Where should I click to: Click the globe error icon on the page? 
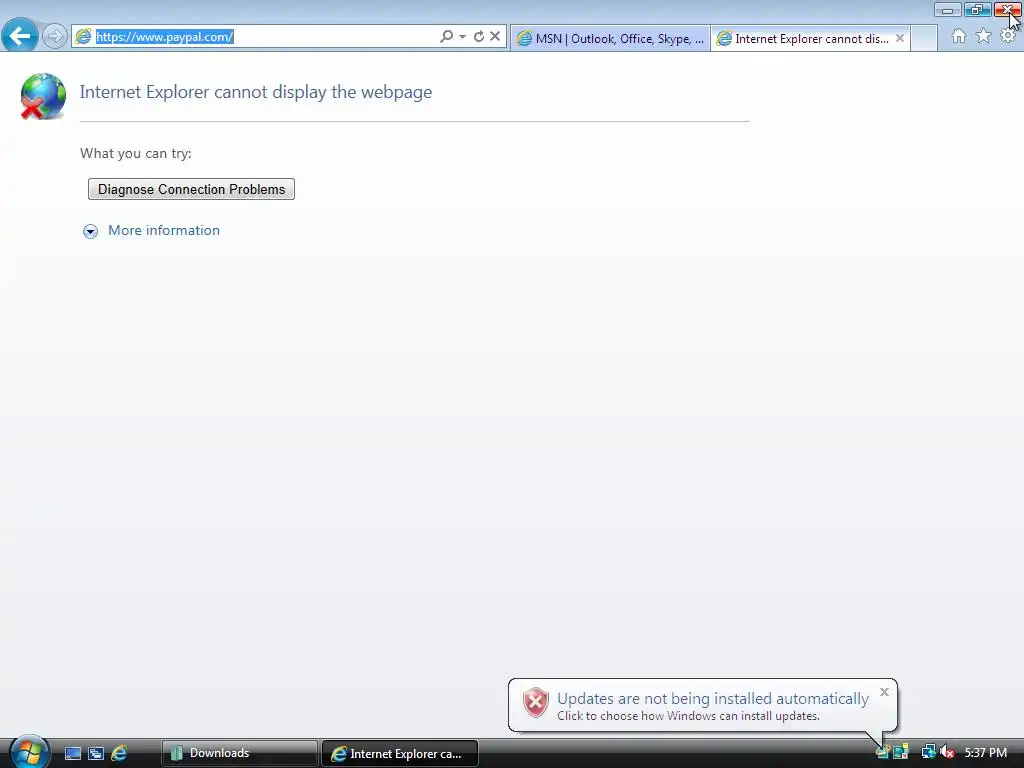click(42, 97)
